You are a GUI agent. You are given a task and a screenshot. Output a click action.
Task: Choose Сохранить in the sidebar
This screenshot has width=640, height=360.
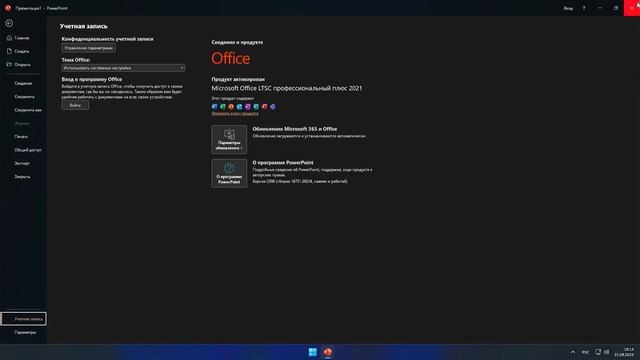[x=24, y=97]
